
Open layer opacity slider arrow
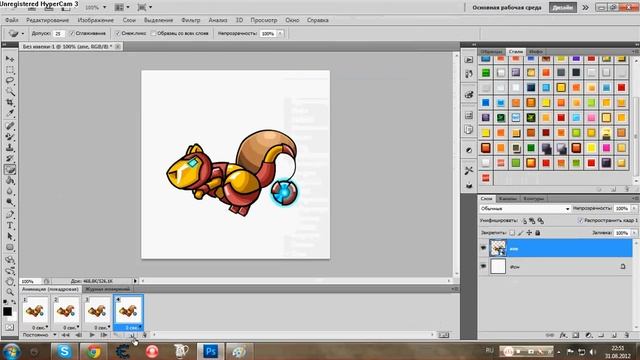[x=634, y=209]
